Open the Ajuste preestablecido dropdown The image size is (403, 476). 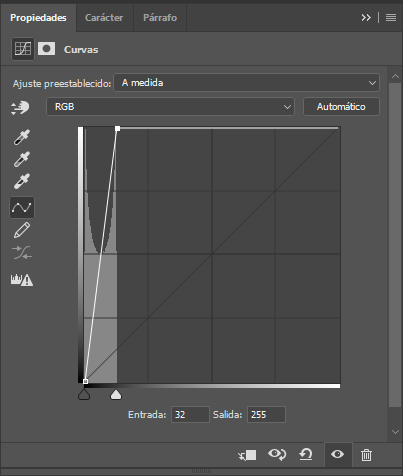pos(246,83)
